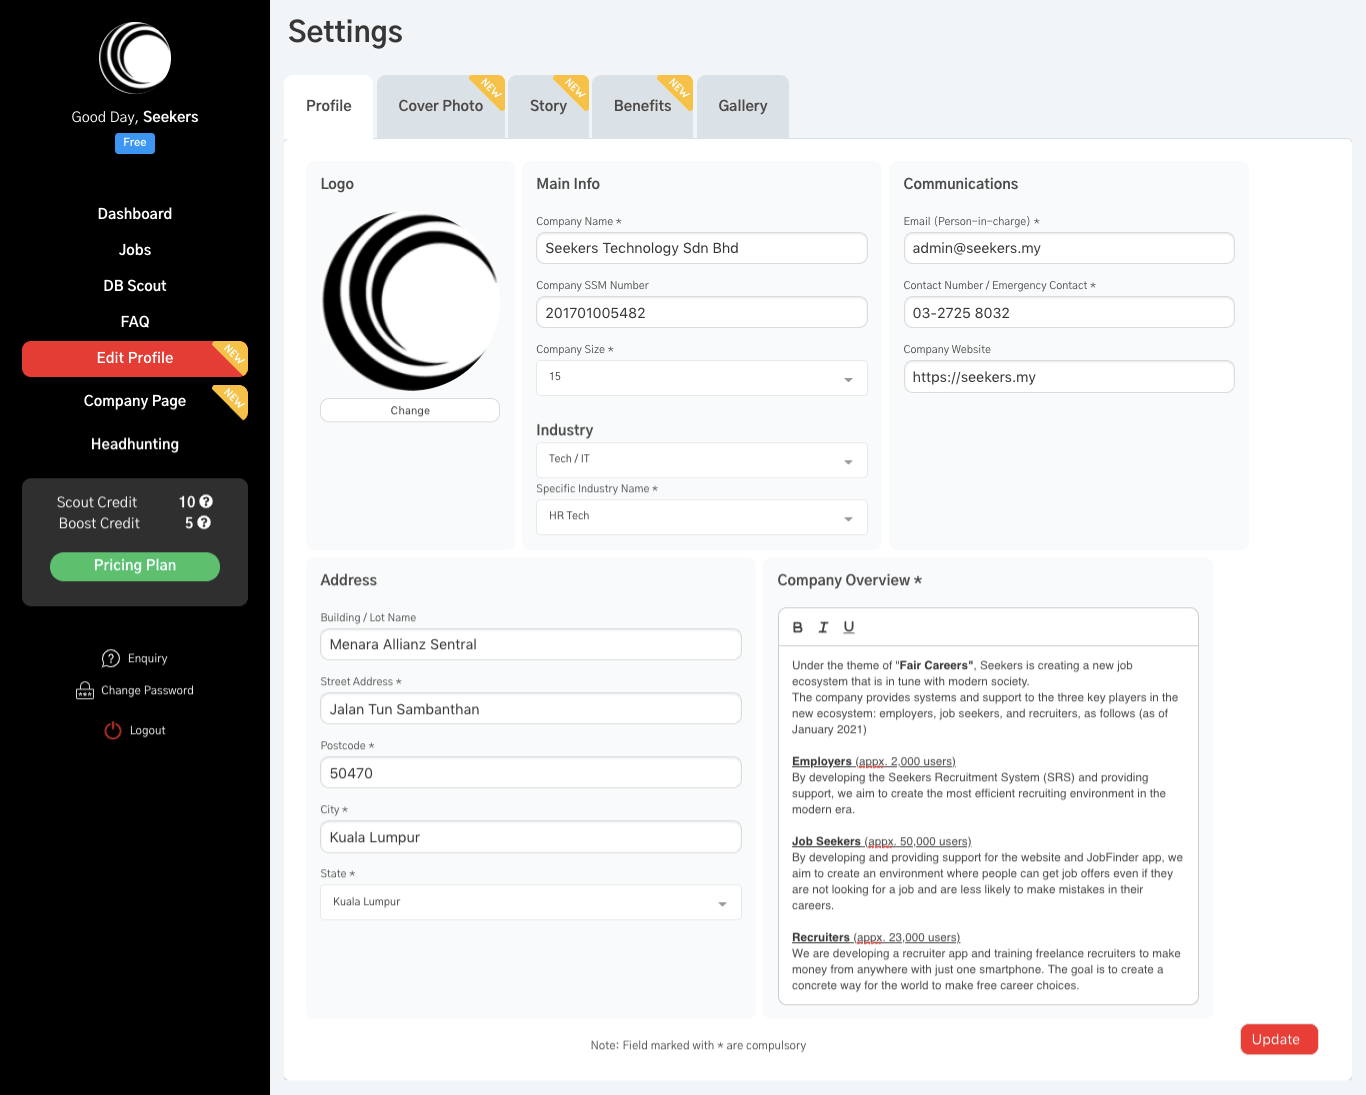This screenshot has width=1366, height=1095.
Task: Apply underline formatting in Company Overview
Action: [849, 627]
